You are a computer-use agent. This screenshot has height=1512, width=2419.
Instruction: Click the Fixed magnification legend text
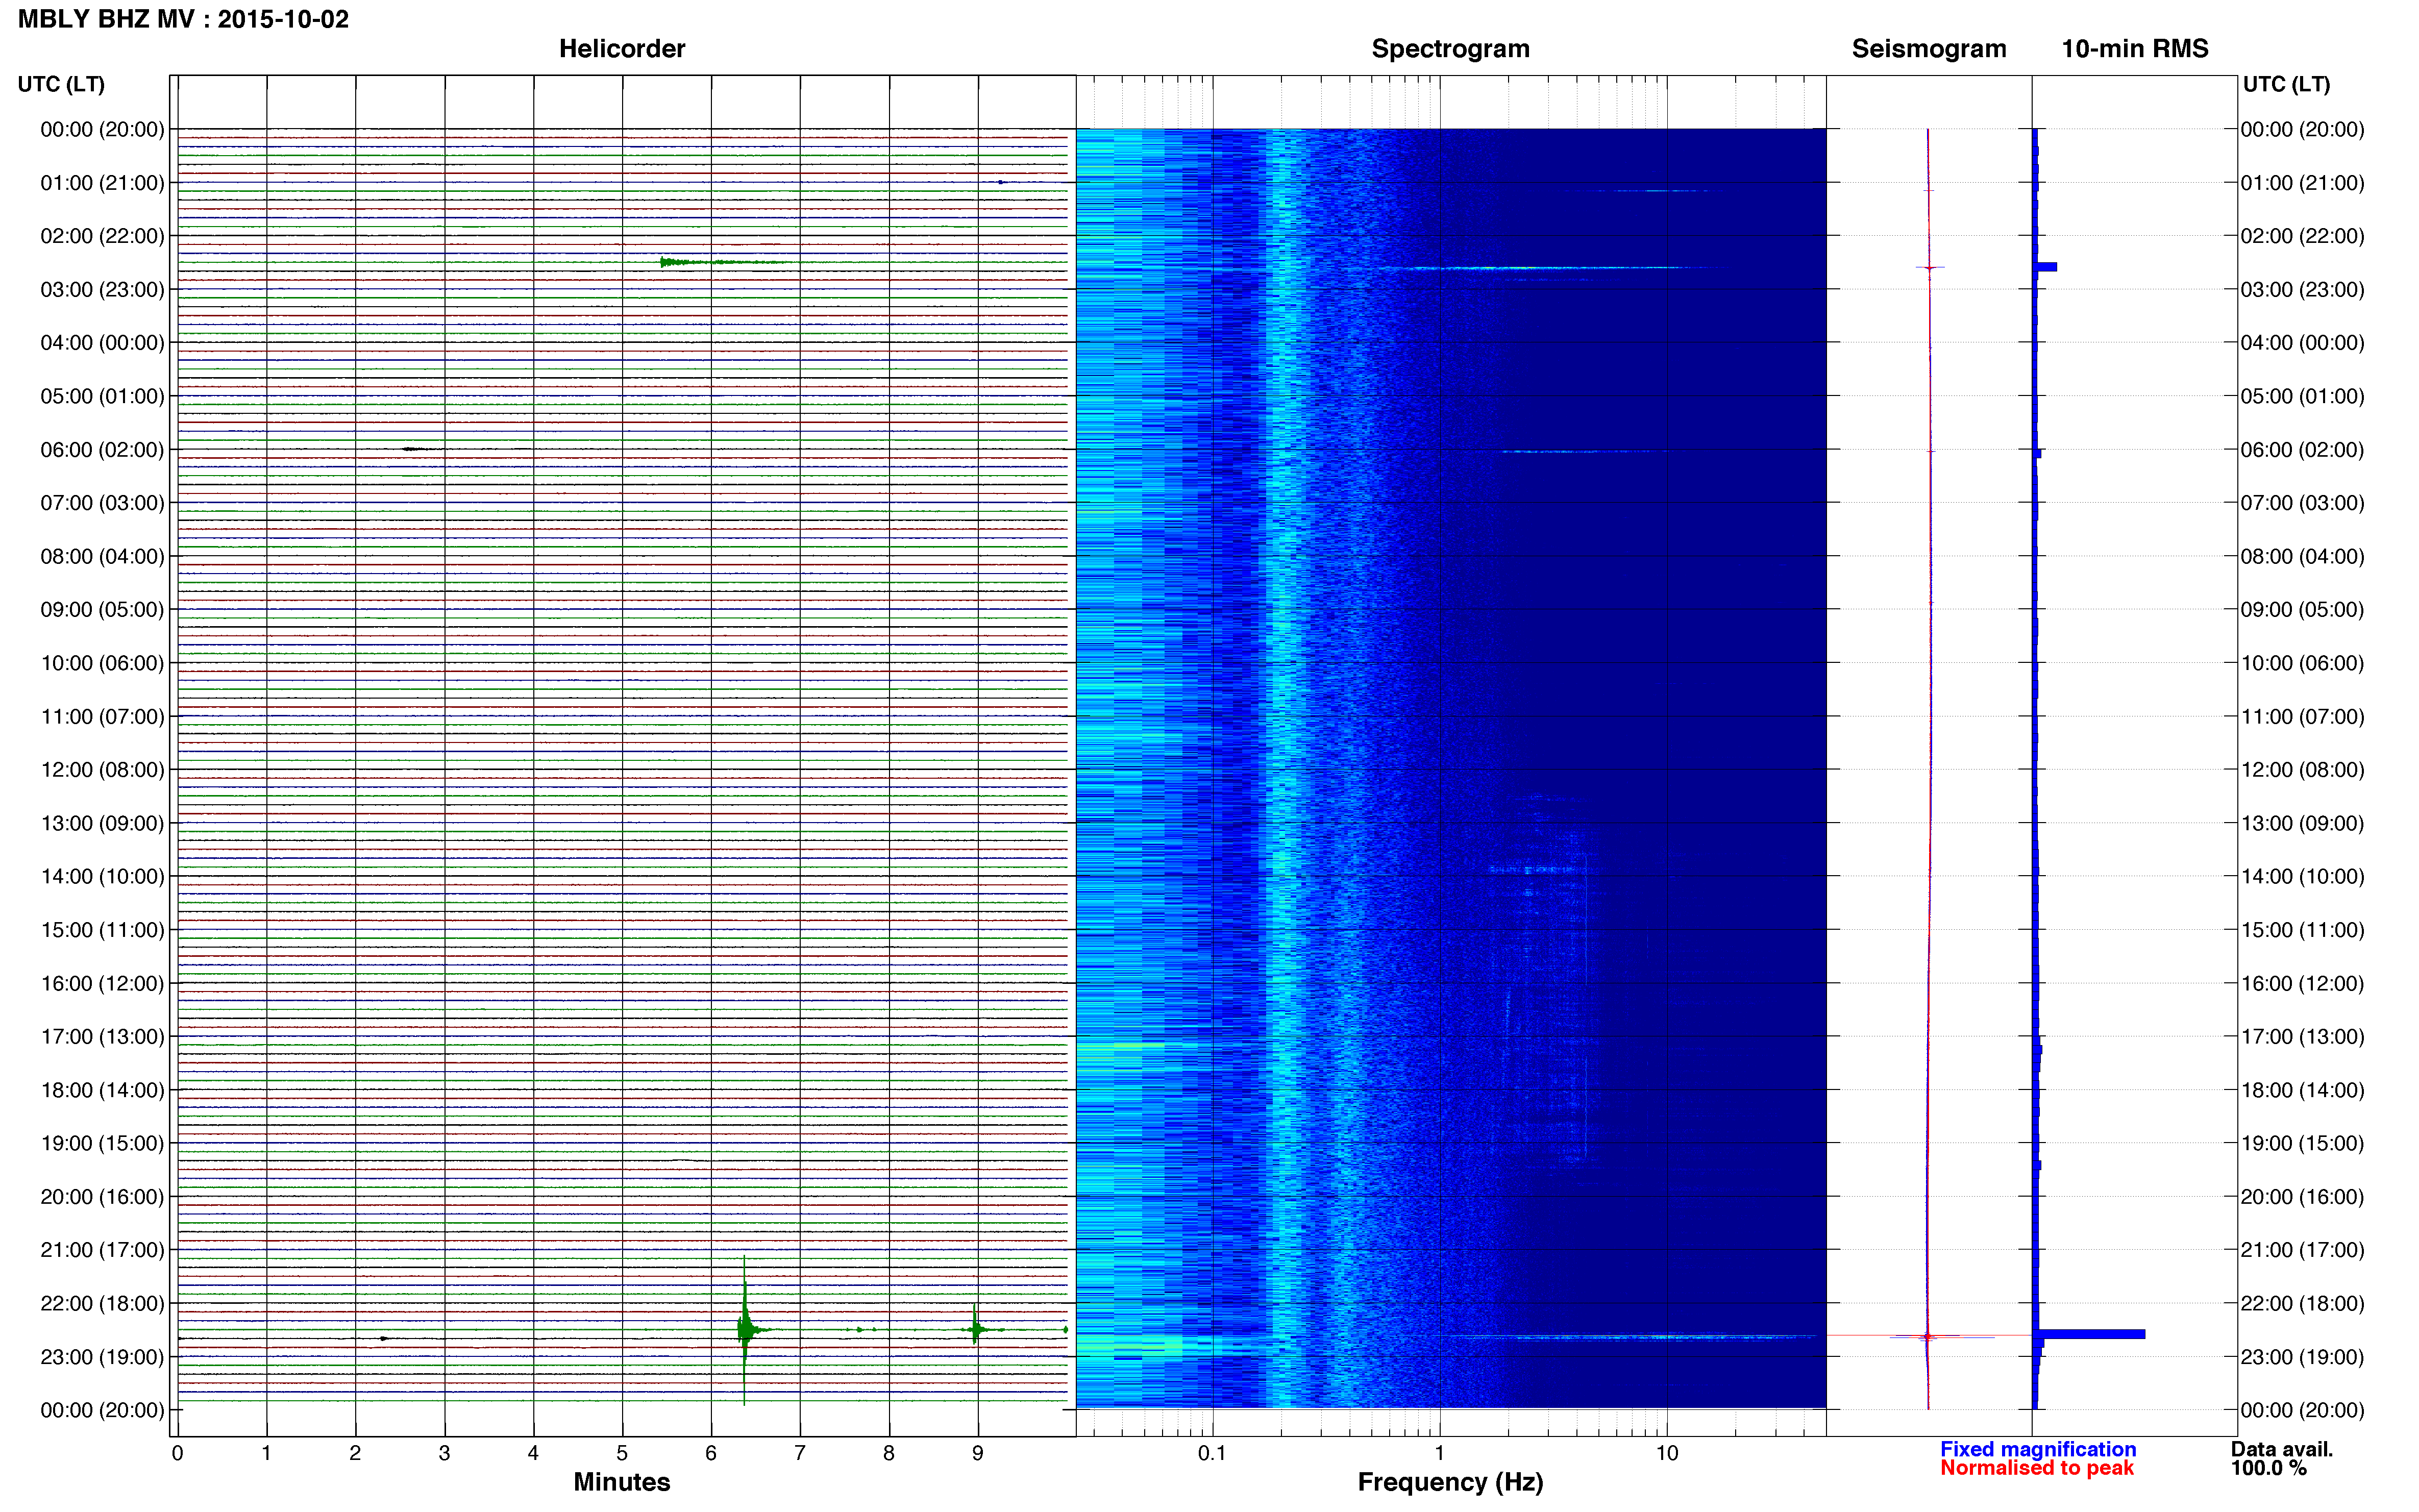(2038, 1449)
